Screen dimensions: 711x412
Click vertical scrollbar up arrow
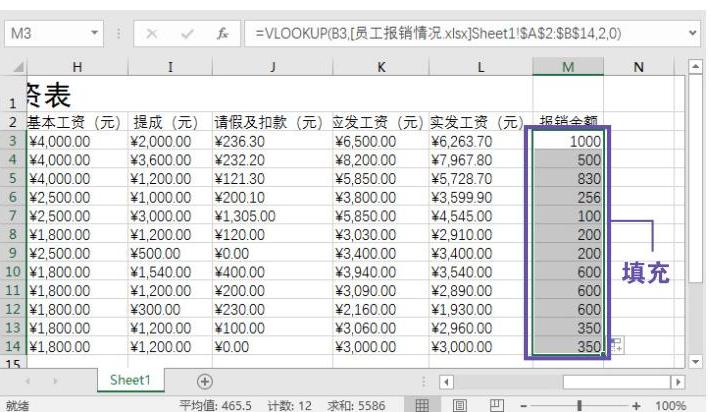695,67
